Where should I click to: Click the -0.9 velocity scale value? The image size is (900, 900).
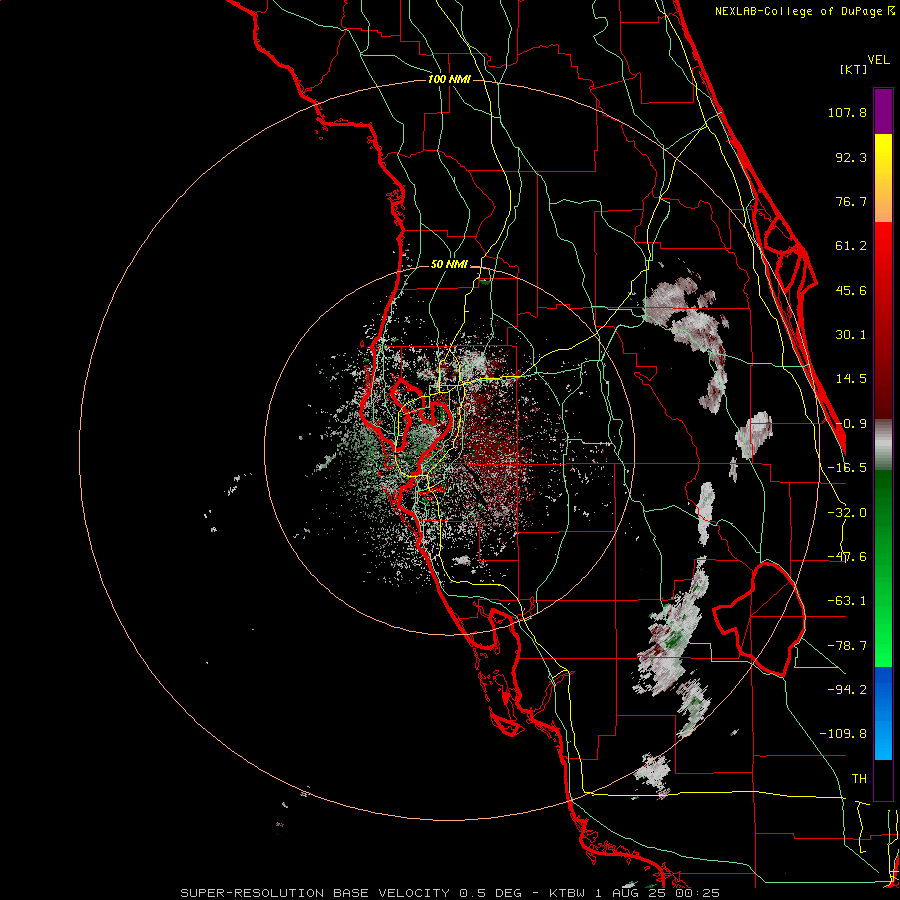(x=851, y=424)
